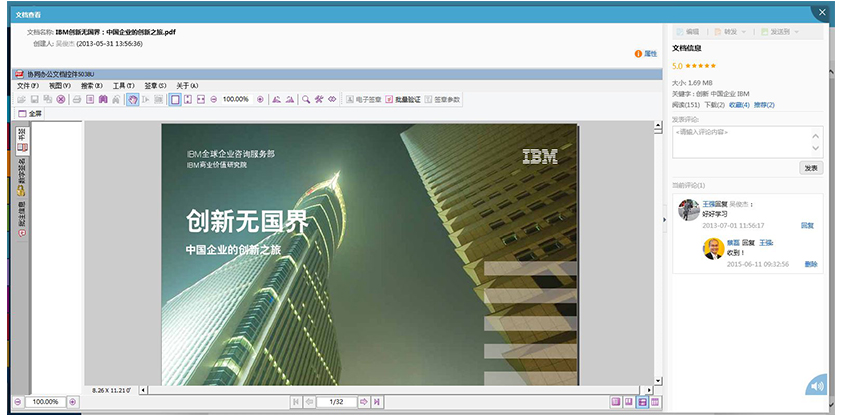This screenshot has width=842, height=415.
Task: Open the 工具 menu
Action: tap(123, 85)
